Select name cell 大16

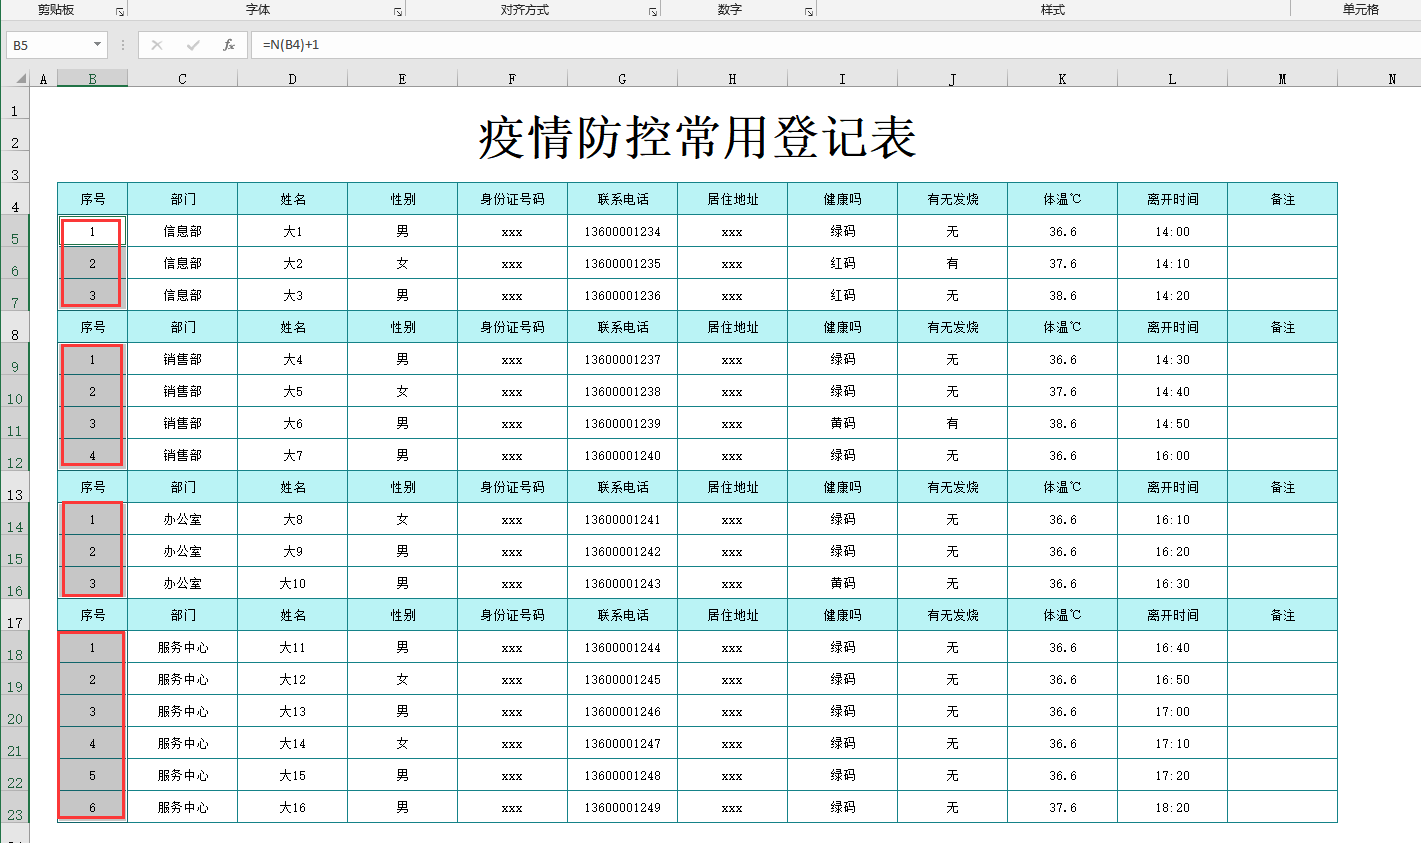[x=292, y=807]
